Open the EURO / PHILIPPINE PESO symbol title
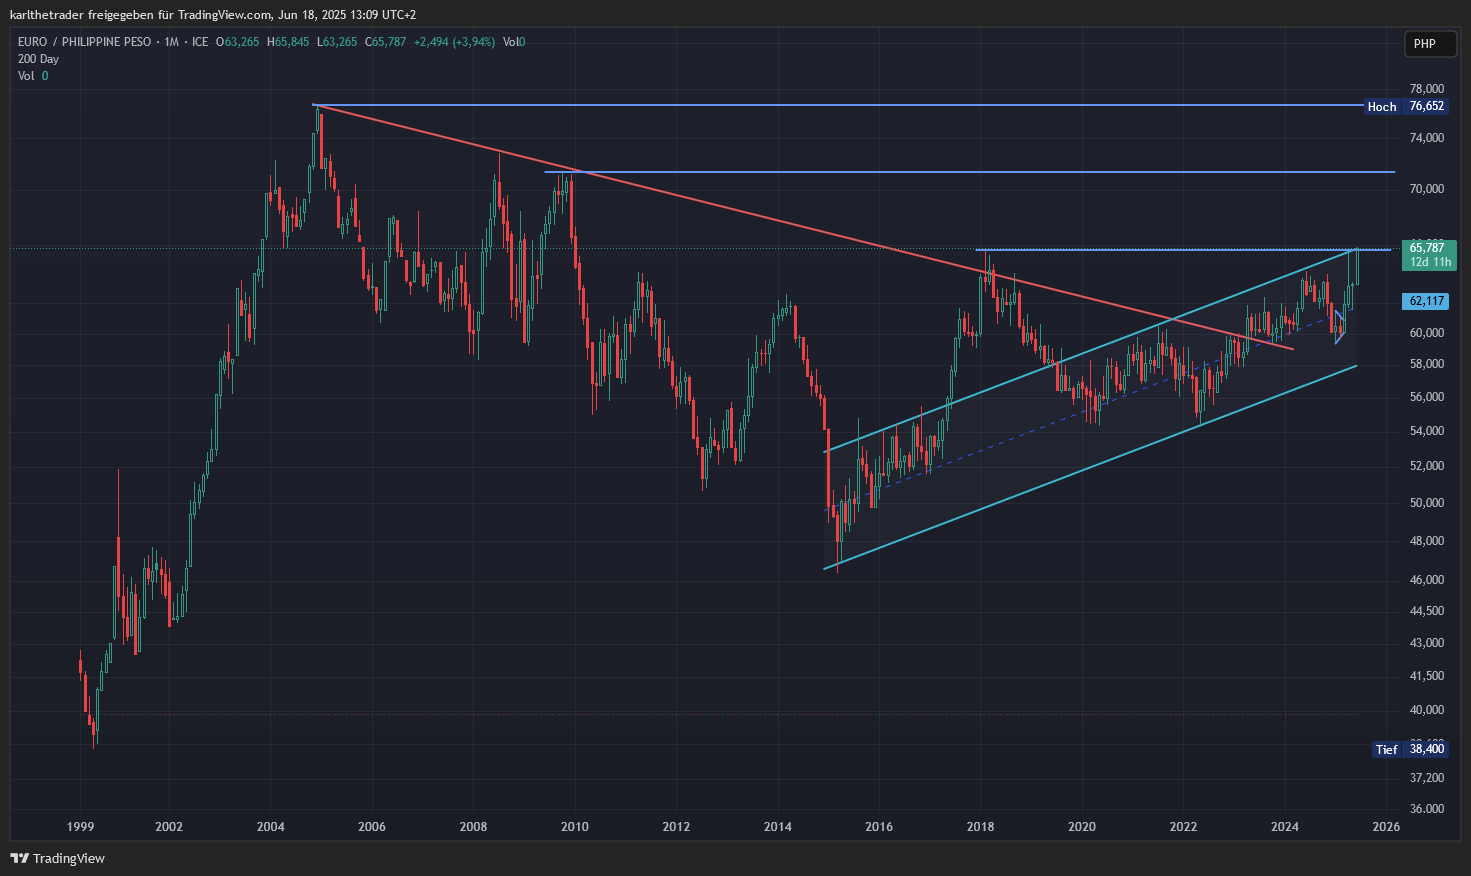Screen dimensions: 1471x876 click(85, 42)
